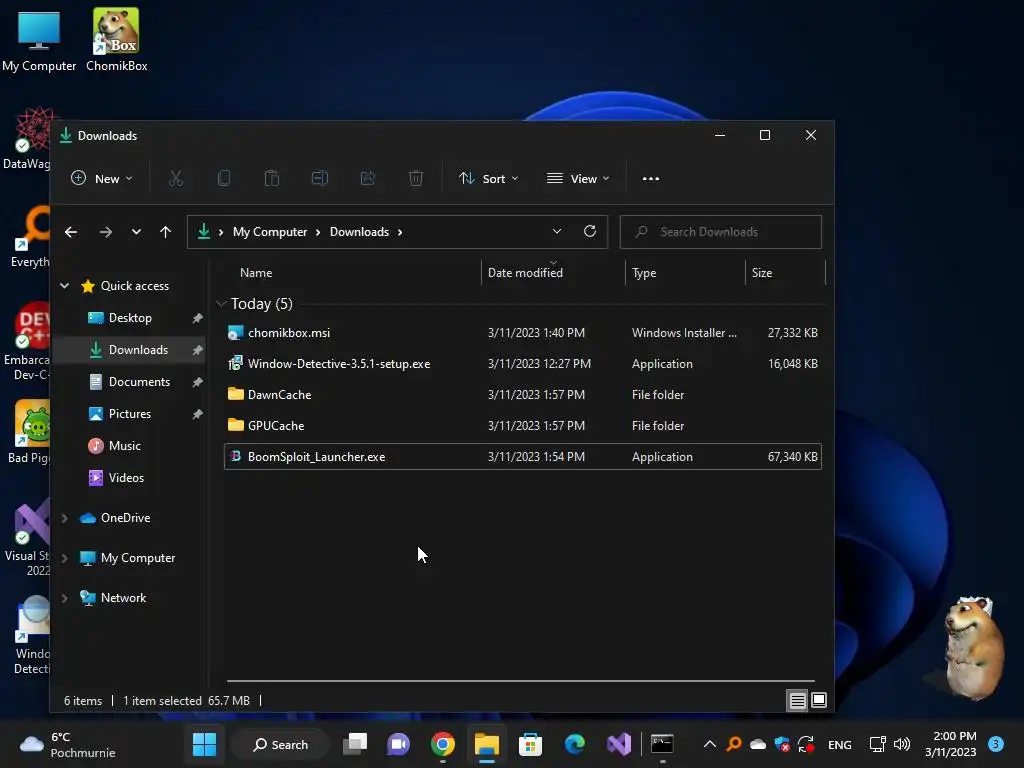This screenshot has width=1024, height=768.
Task: Click the Share icon in toolbar
Action: point(368,178)
